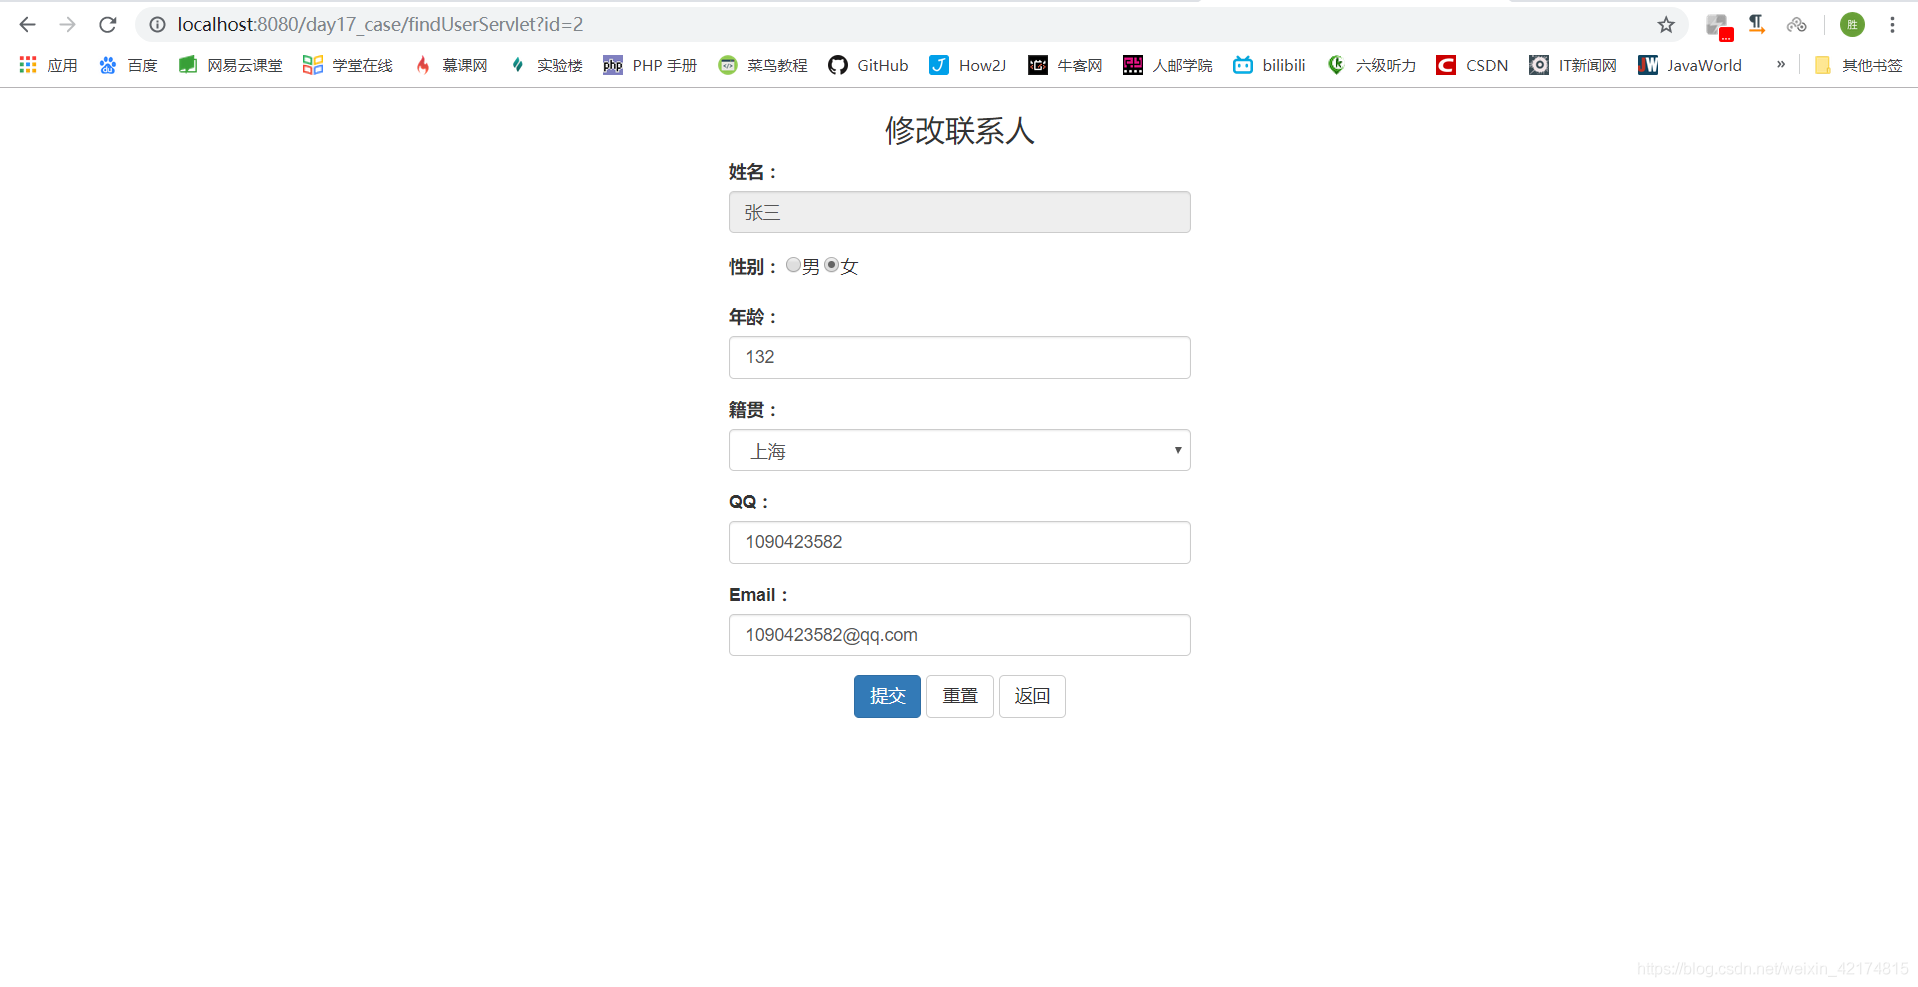Open the 网易云课堂 bookmark

230,65
